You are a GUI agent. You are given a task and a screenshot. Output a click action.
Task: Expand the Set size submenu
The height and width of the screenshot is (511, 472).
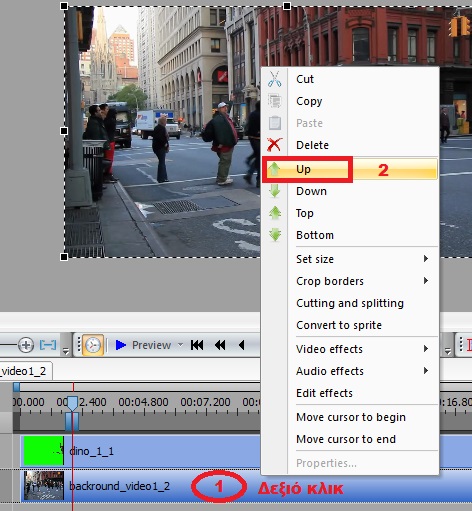350,259
